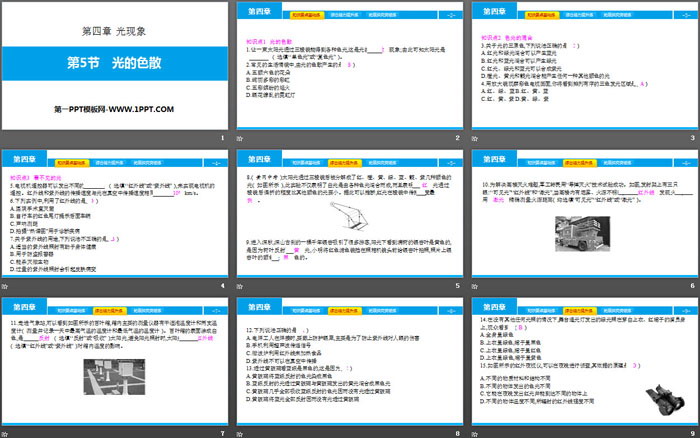700x438 pixels.
Task: Select slide 3 thumbnail about 知识点2
Action: pyautogui.click(x=585, y=66)
